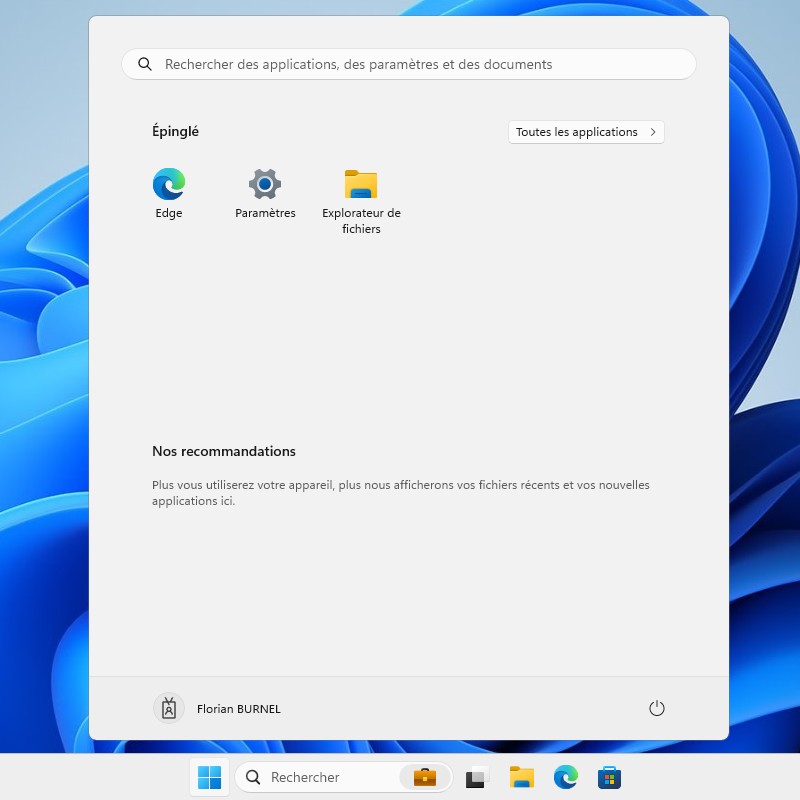Image resolution: width=800 pixels, height=800 pixels.
Task: Open the Microsoft Store from the taskbar
Action: (608, 777)
